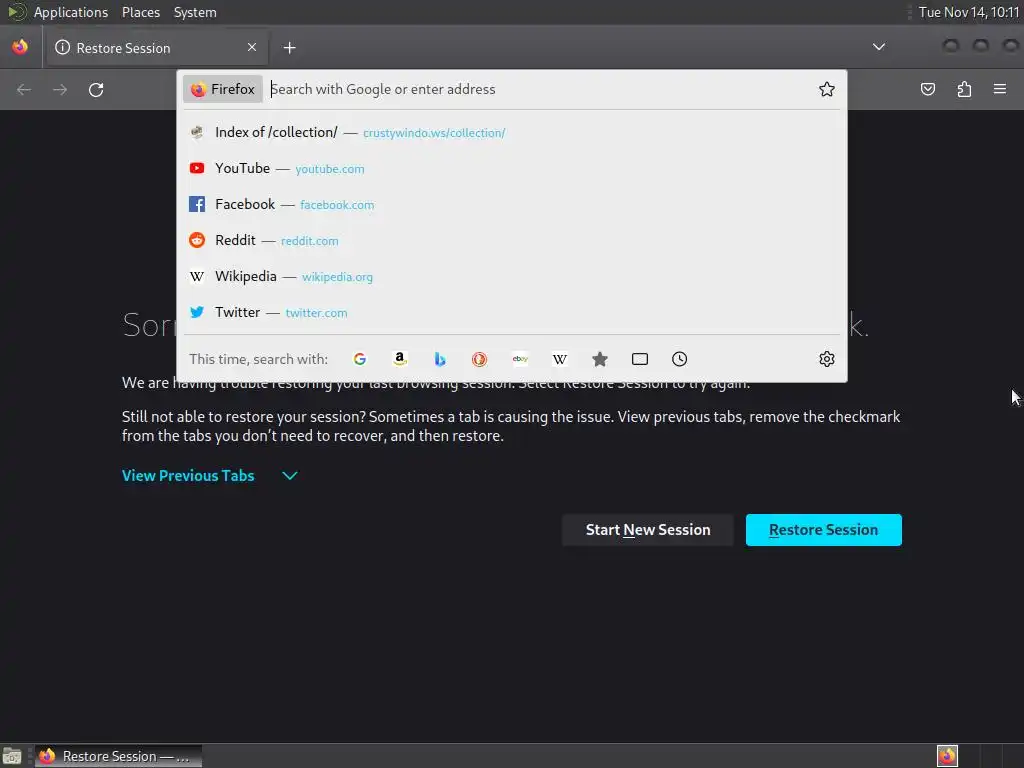The width and height of the screenshot is (1024, 768).
Task: Select Index of /collection/ suggestion
Action: coord(512,133)
